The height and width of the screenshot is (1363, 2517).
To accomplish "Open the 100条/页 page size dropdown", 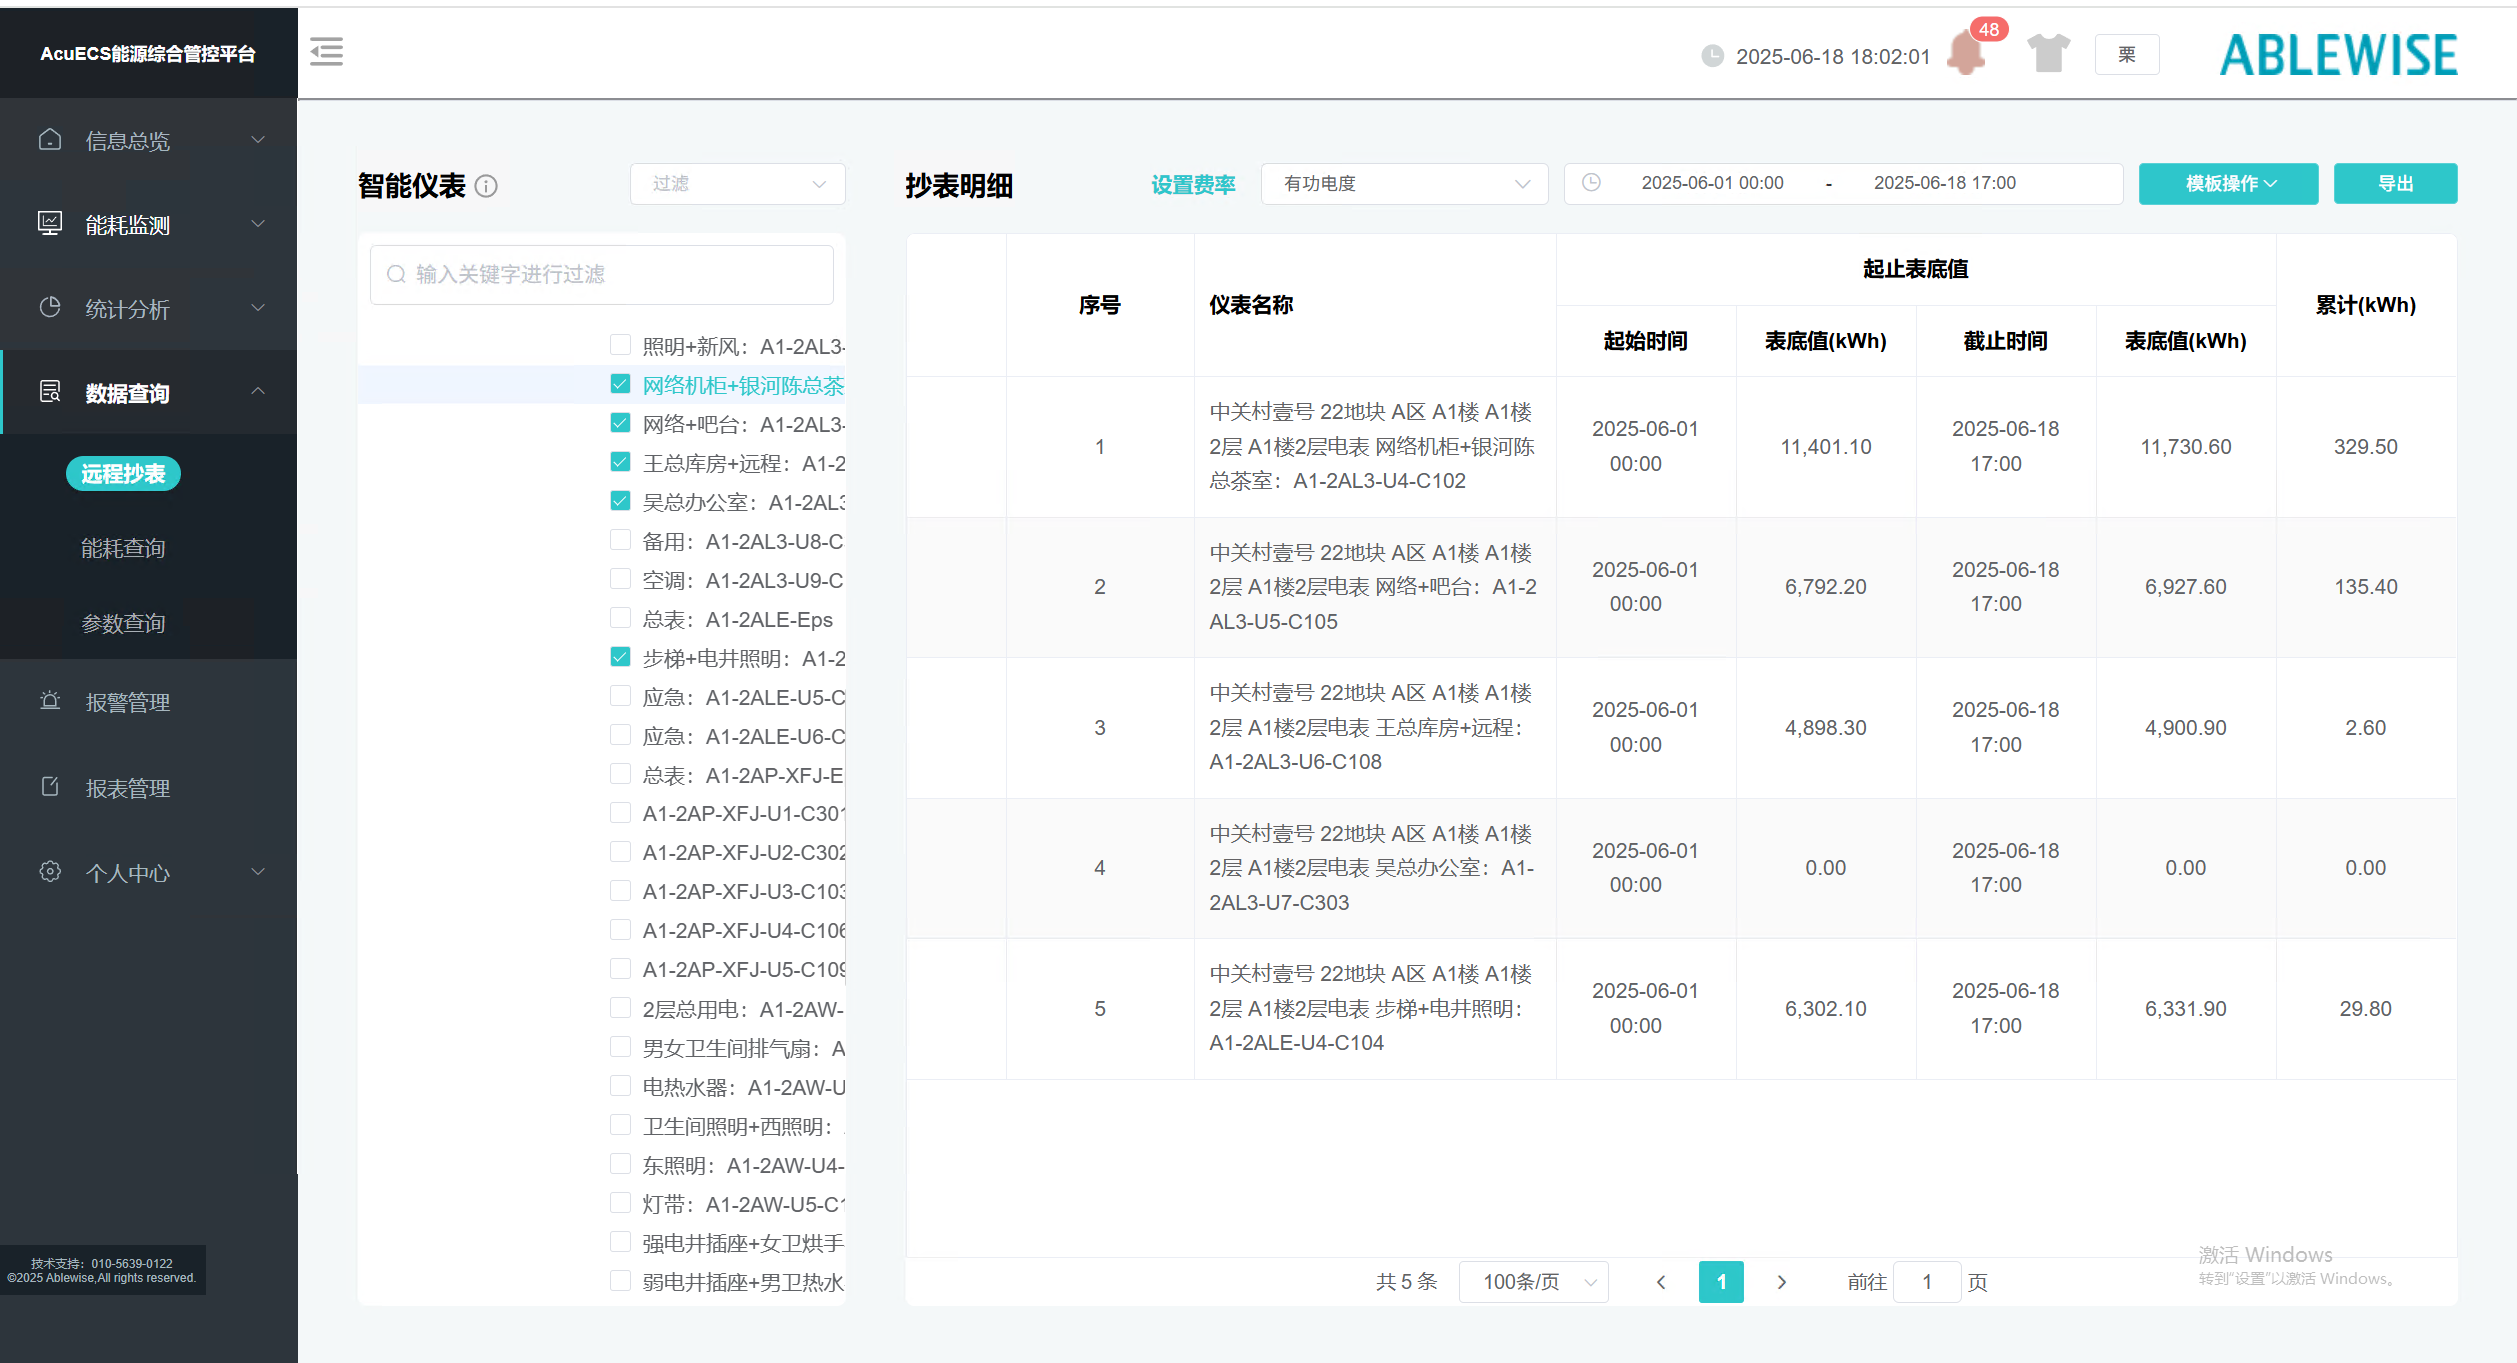I will pyautogui.click(x=1533, y=1282).
